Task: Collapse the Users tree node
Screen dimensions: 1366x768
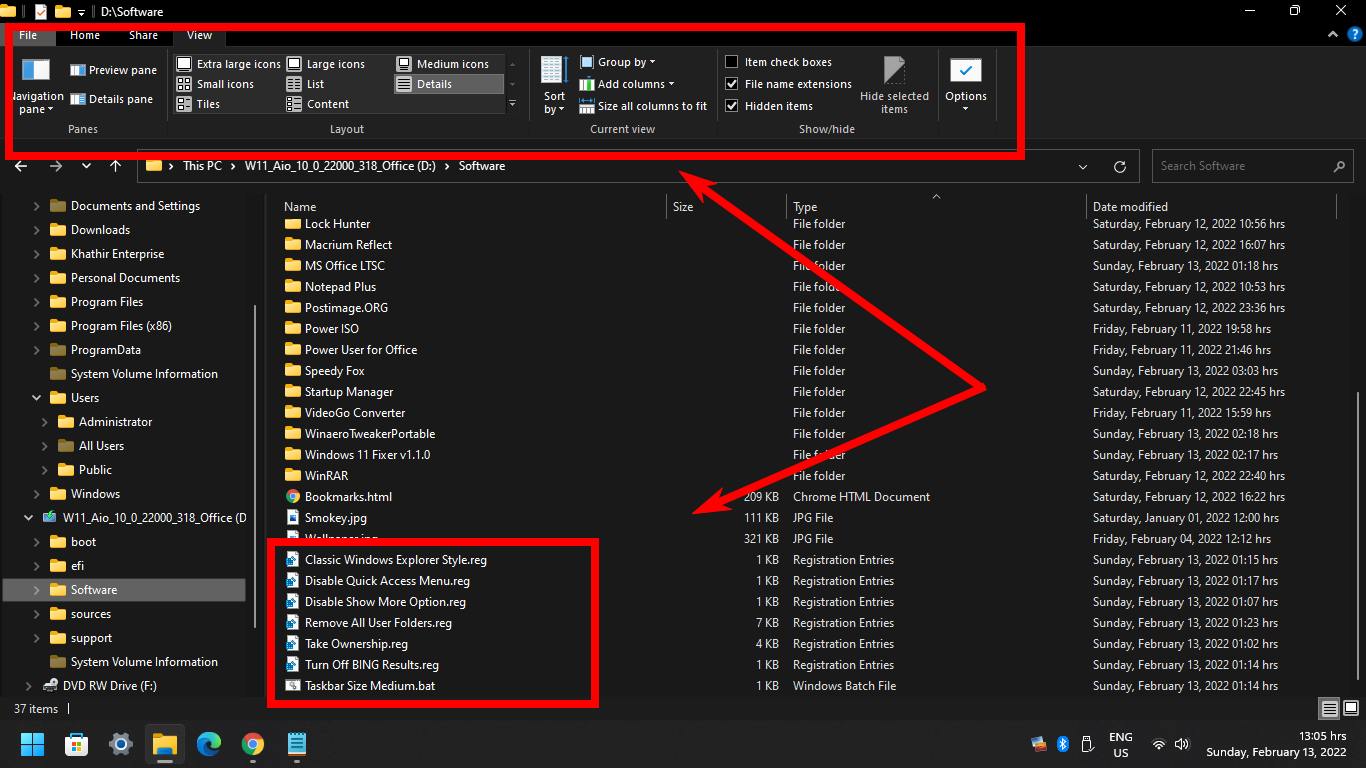Action: click(37, 398)
